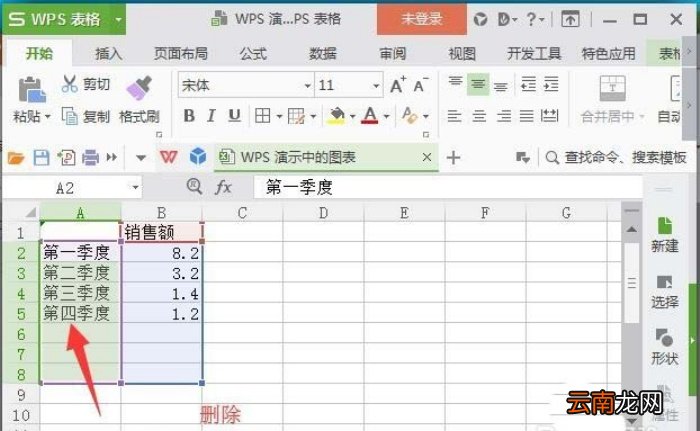Expand the font color dropdown arrow
The height and width of the screenshot is (431, 700).
[387, 117]
